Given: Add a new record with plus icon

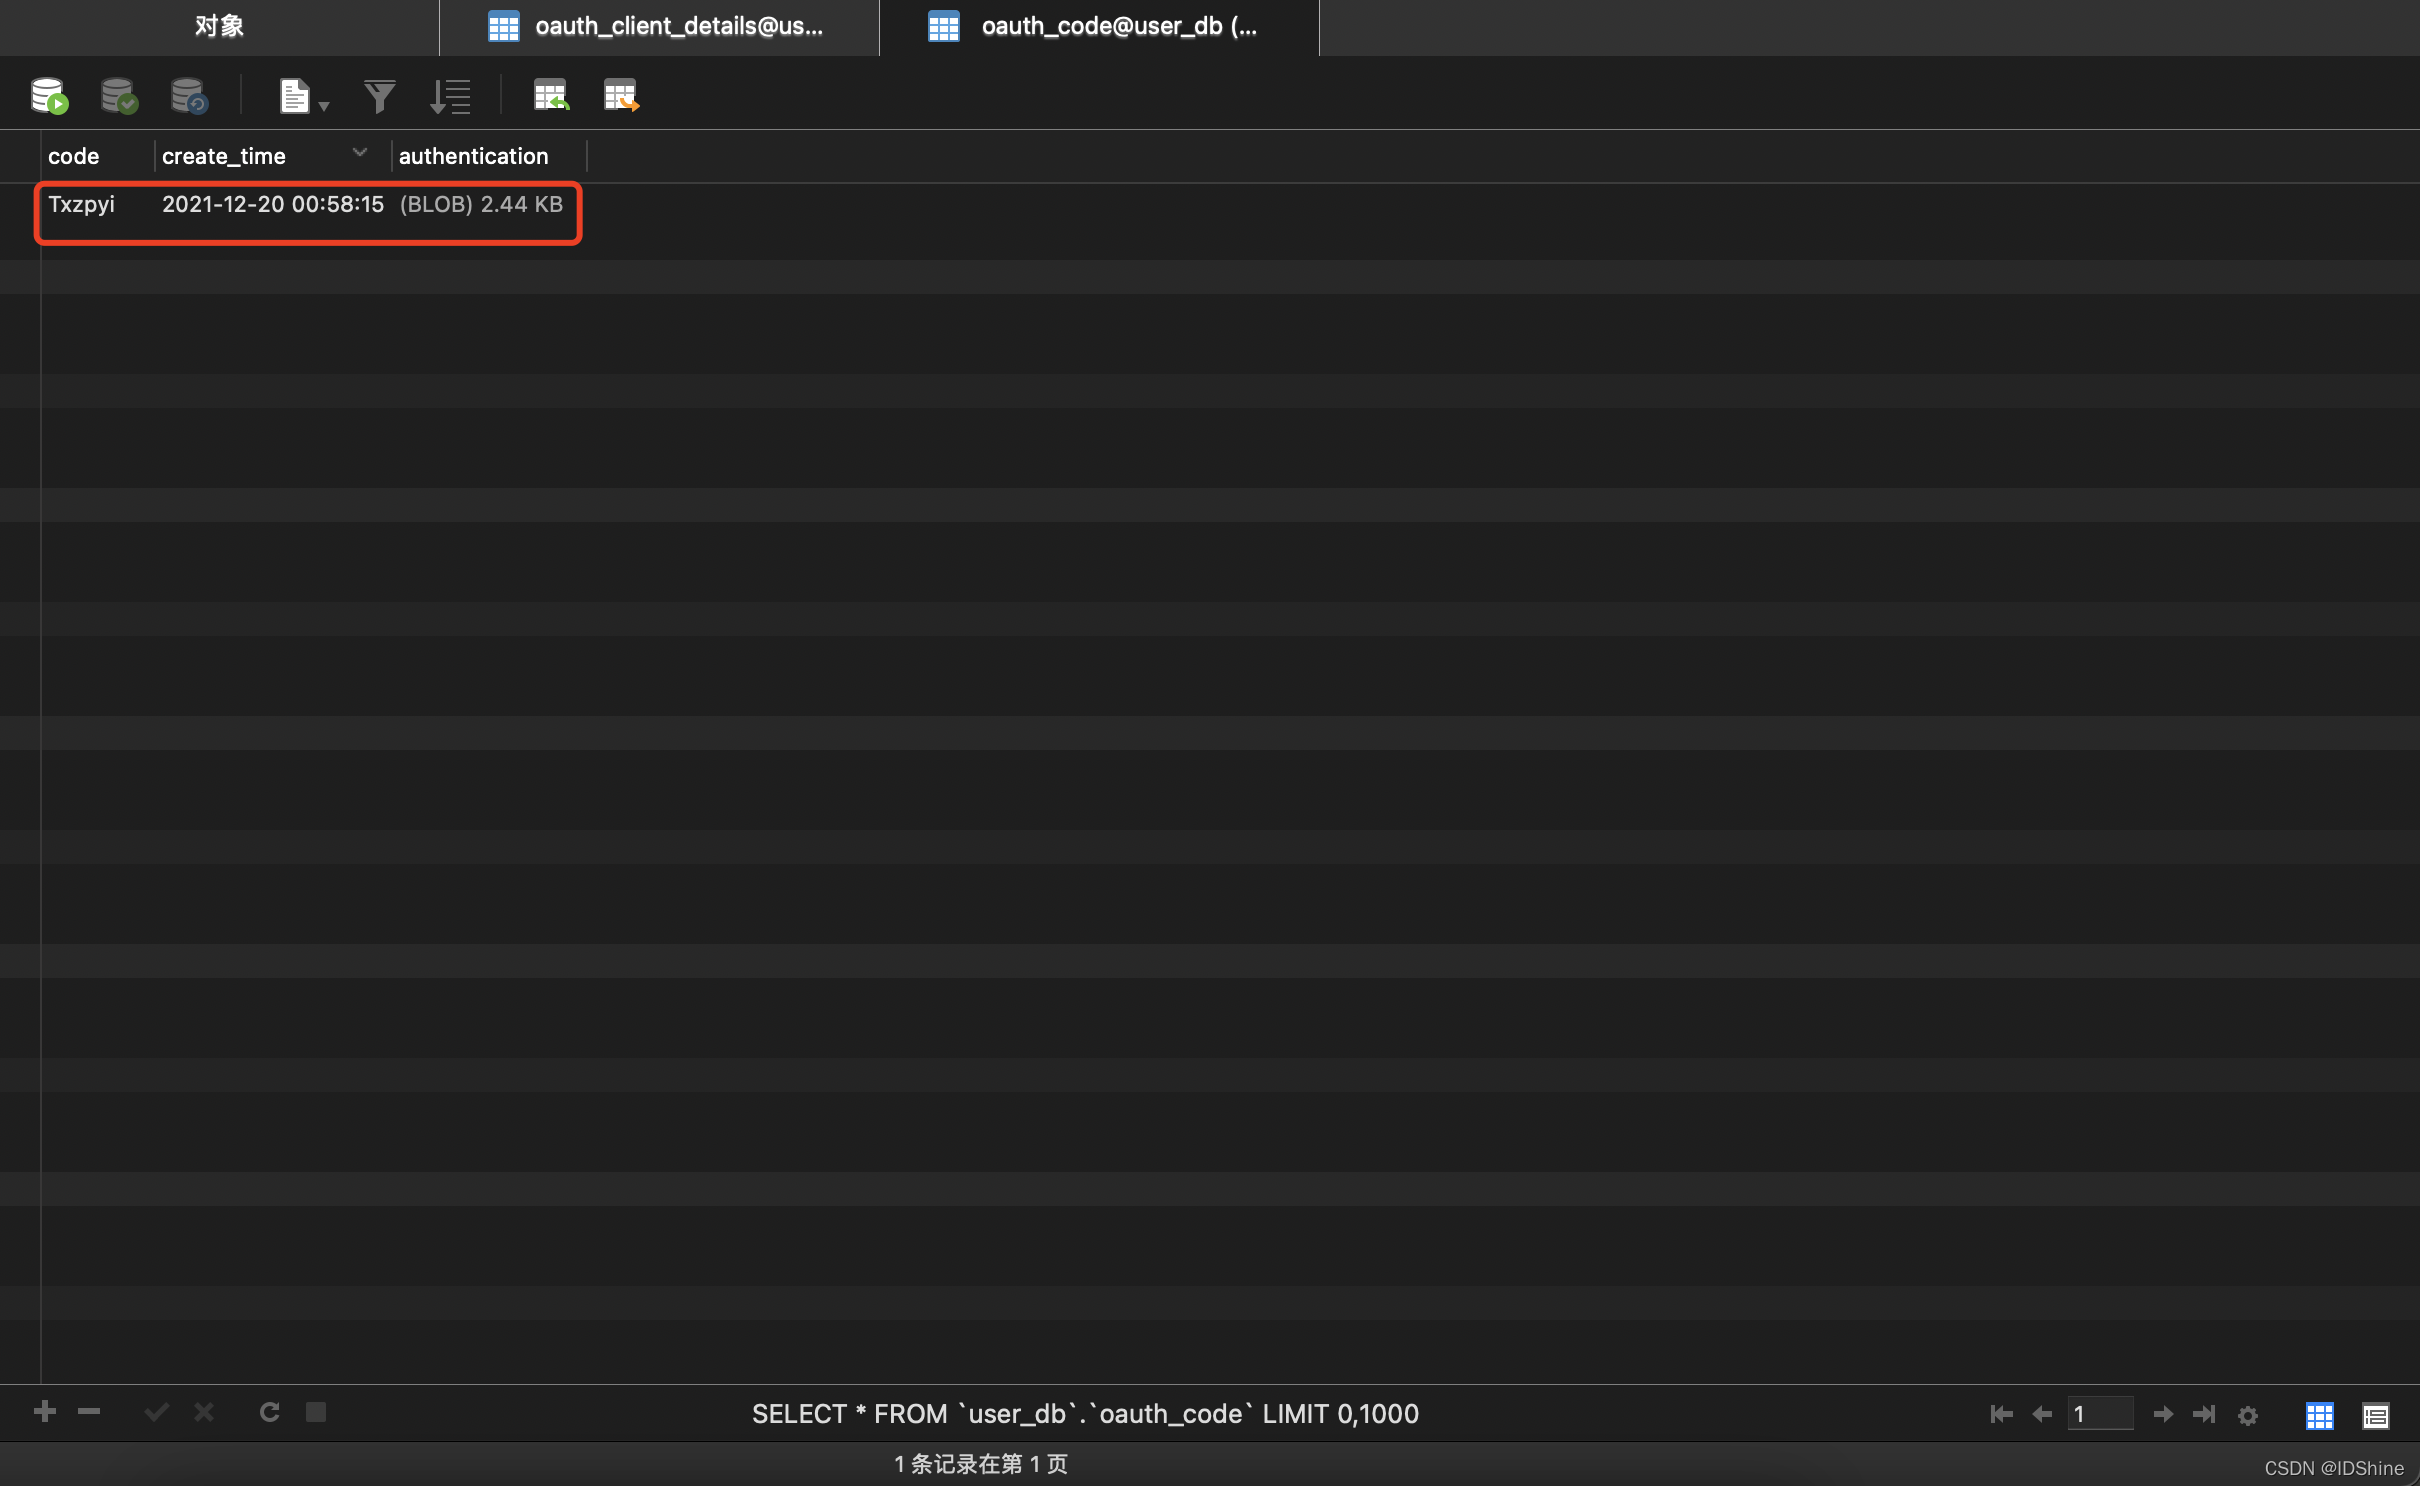Looking at the screenshot, I should pos(44,1412).
